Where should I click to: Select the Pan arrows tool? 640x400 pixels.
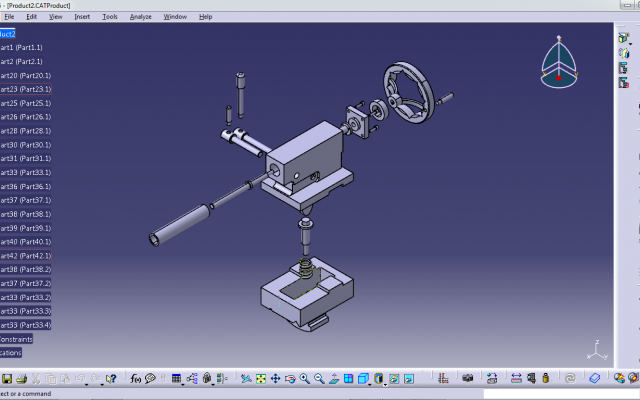point(276,379)
